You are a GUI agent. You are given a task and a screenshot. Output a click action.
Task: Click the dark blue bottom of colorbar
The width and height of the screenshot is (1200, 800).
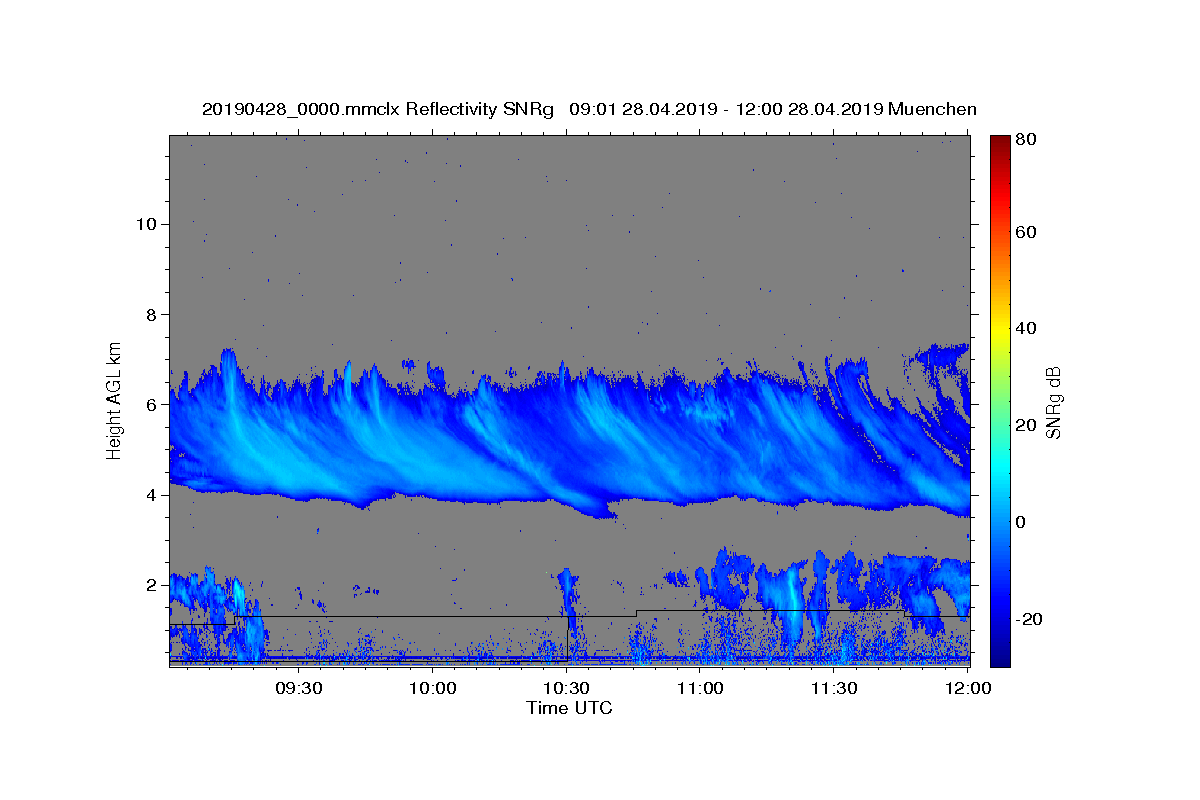1000,658
